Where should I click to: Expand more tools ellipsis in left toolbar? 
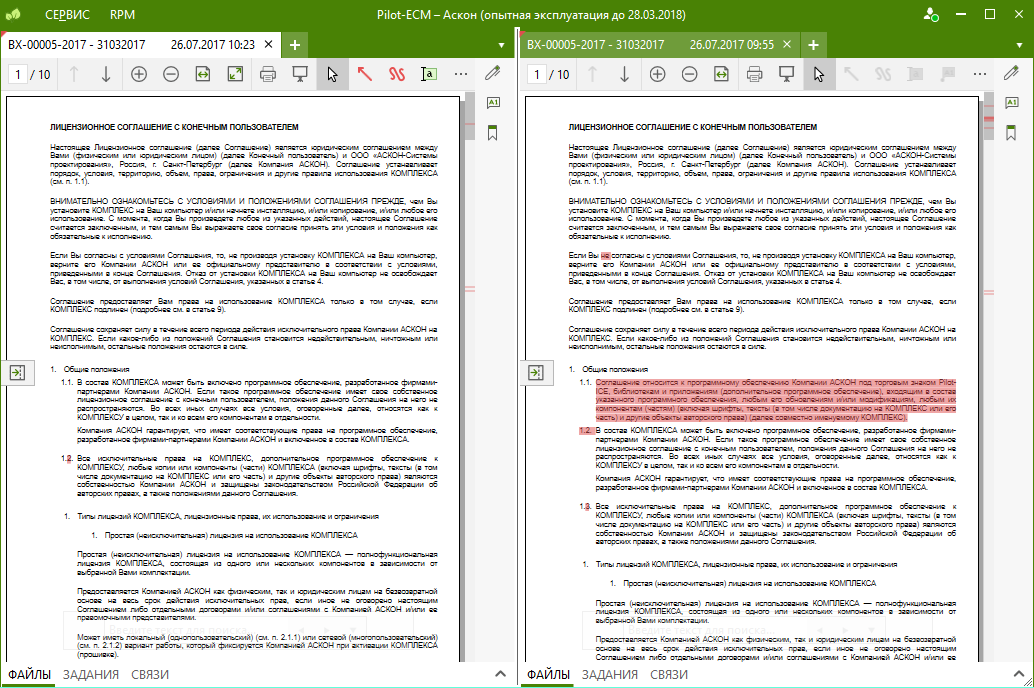coord(461,74)
